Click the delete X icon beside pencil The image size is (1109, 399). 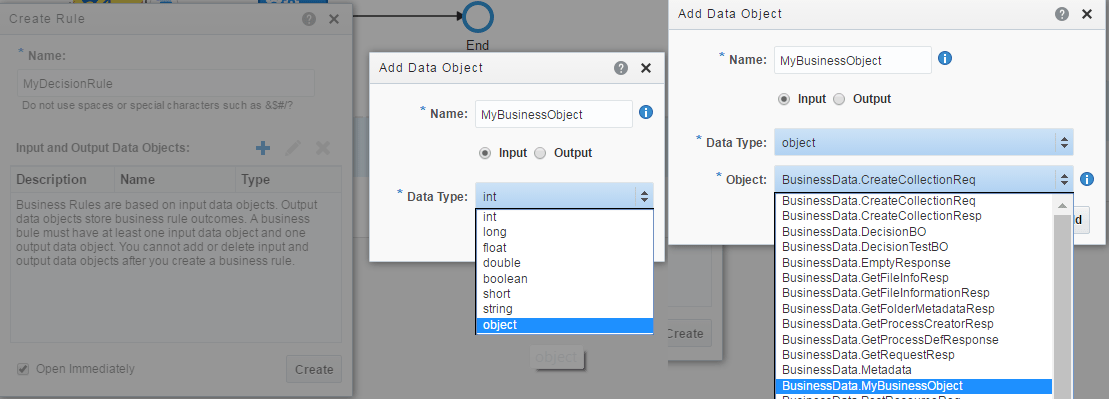click(x=323, y=148)
